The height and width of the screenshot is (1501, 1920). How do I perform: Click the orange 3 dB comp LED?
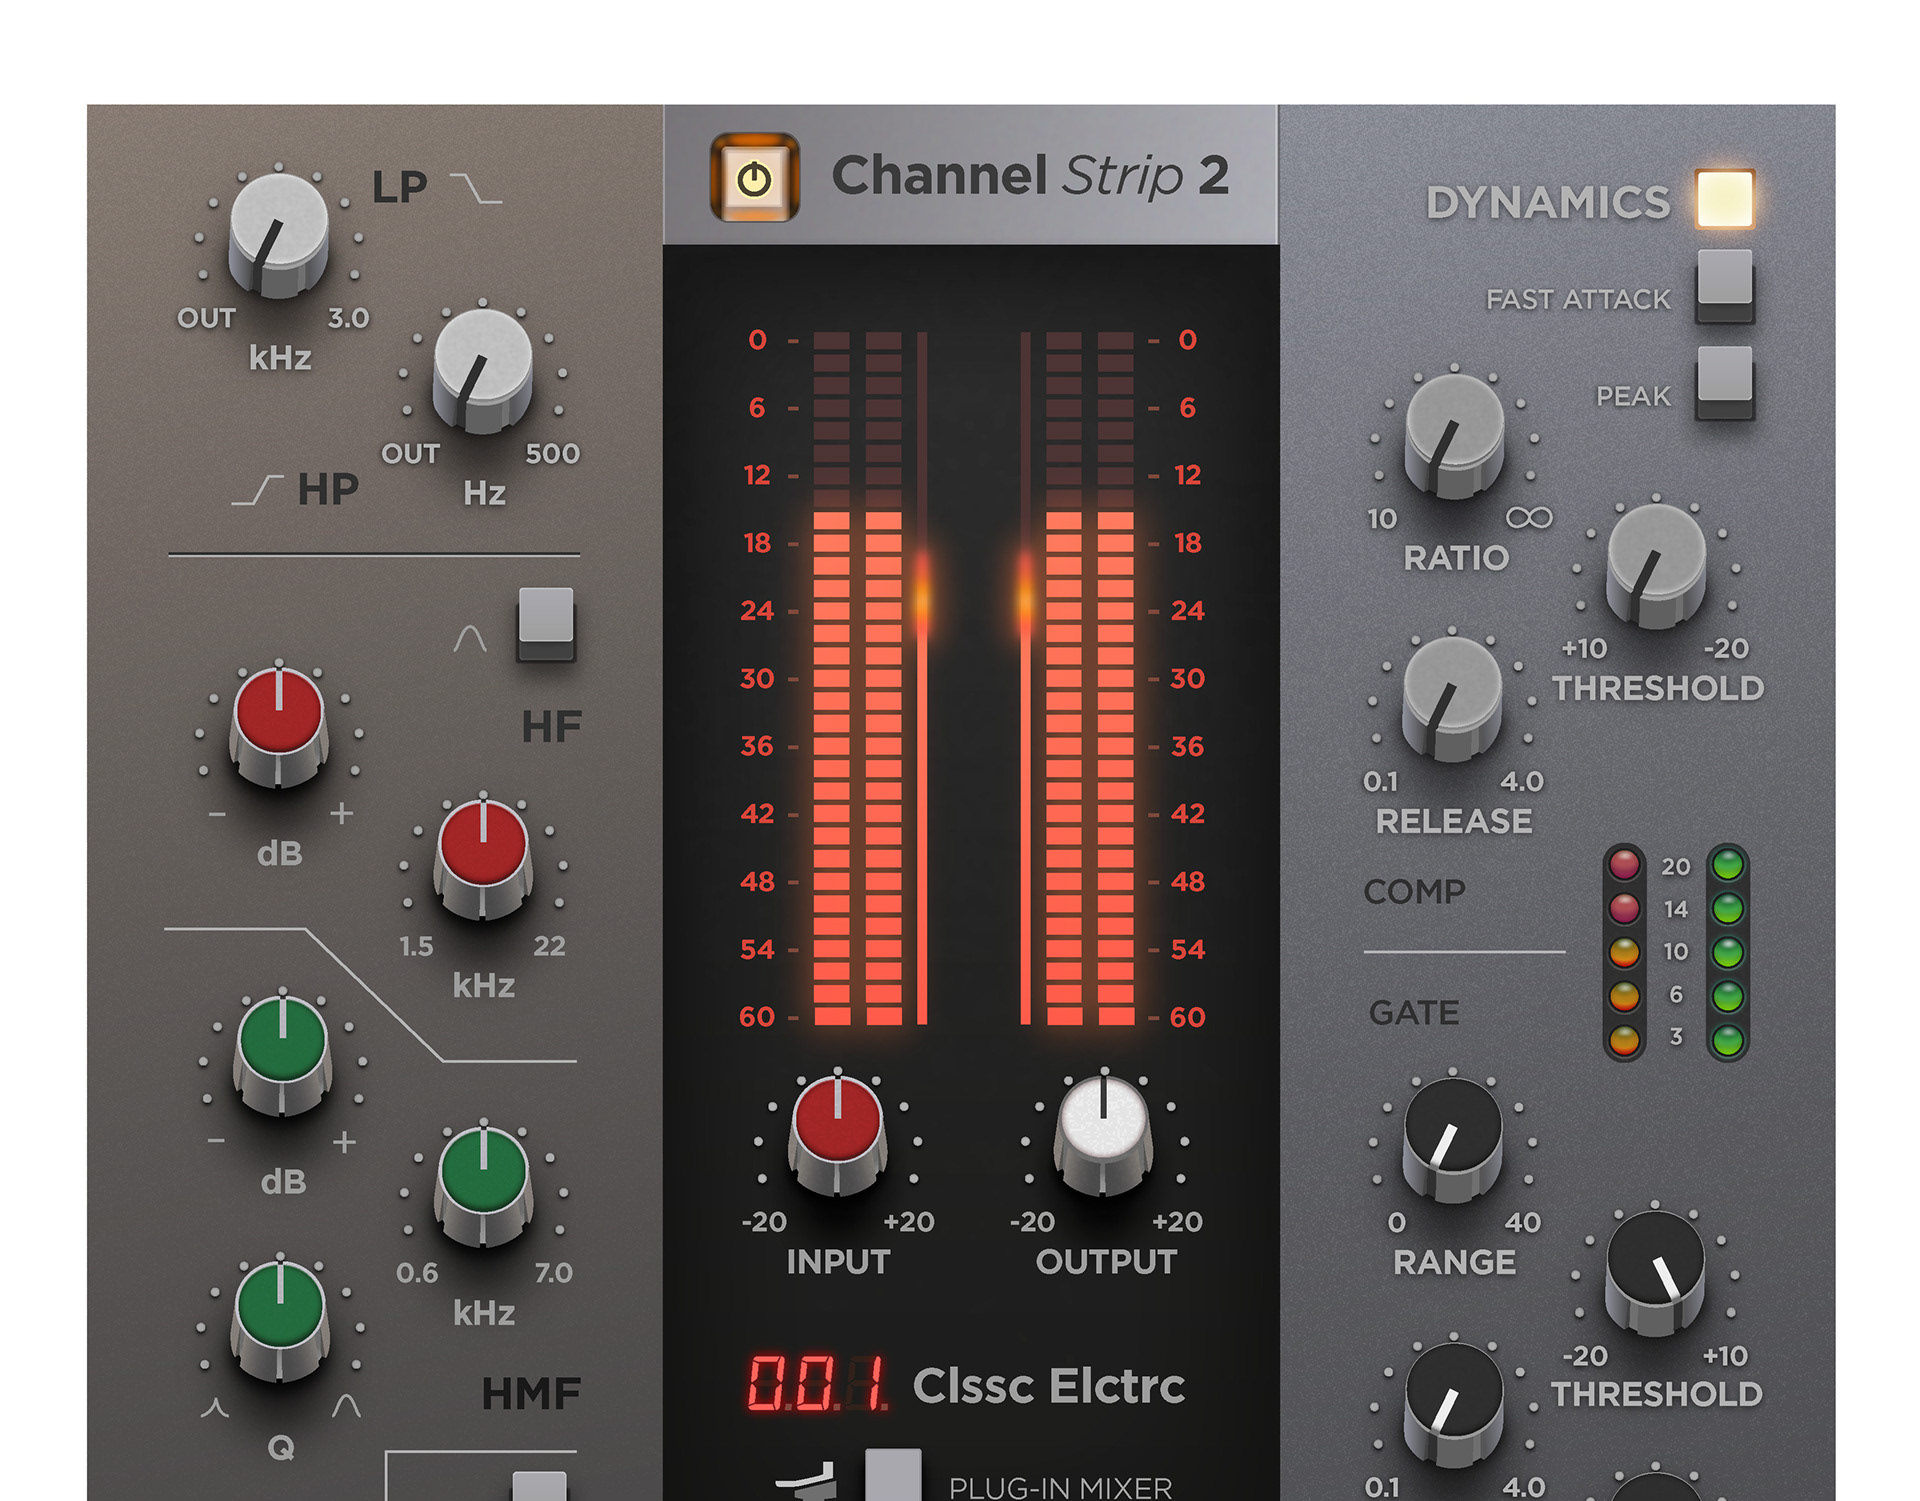(1624, 1040)
